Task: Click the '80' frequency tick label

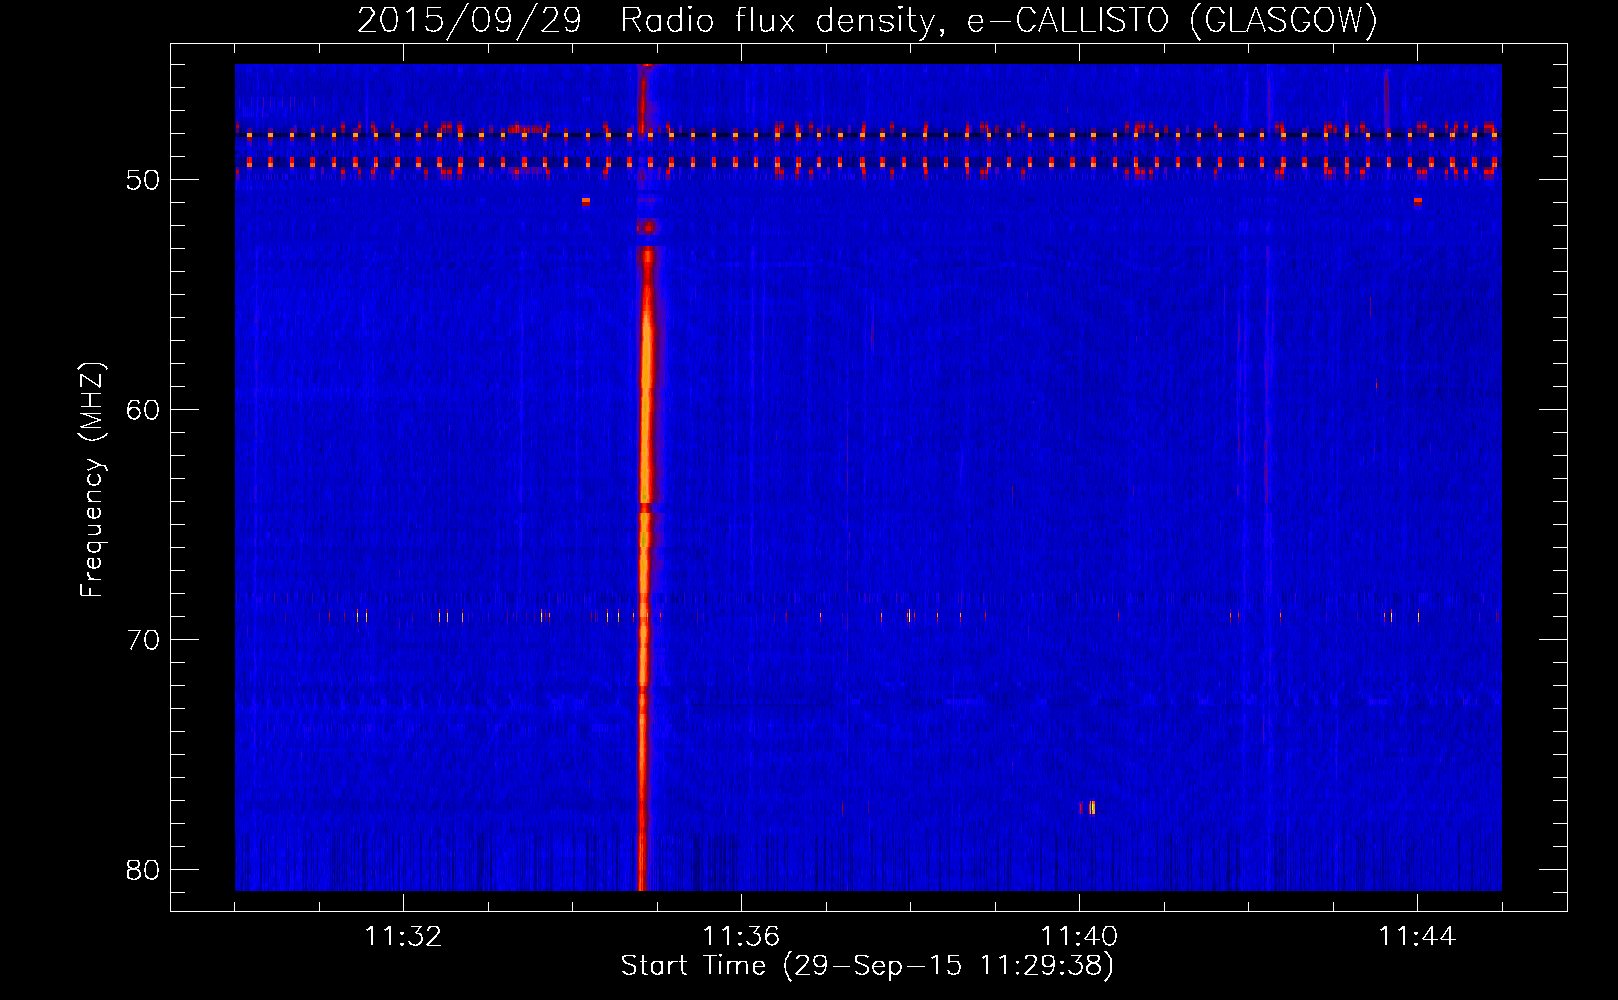Action: 143,870
